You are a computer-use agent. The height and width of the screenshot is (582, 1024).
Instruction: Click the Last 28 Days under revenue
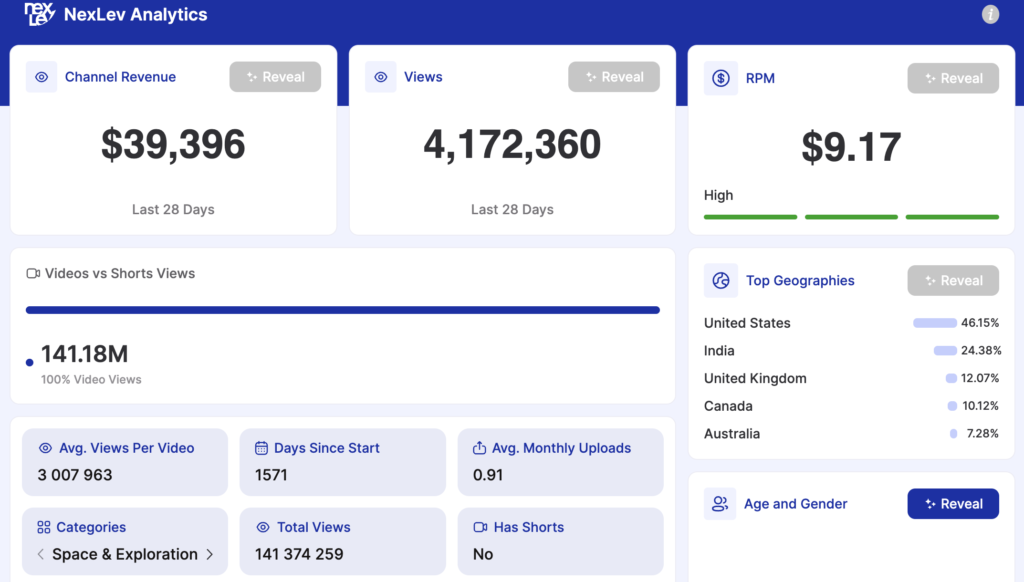tap(173, 210)
